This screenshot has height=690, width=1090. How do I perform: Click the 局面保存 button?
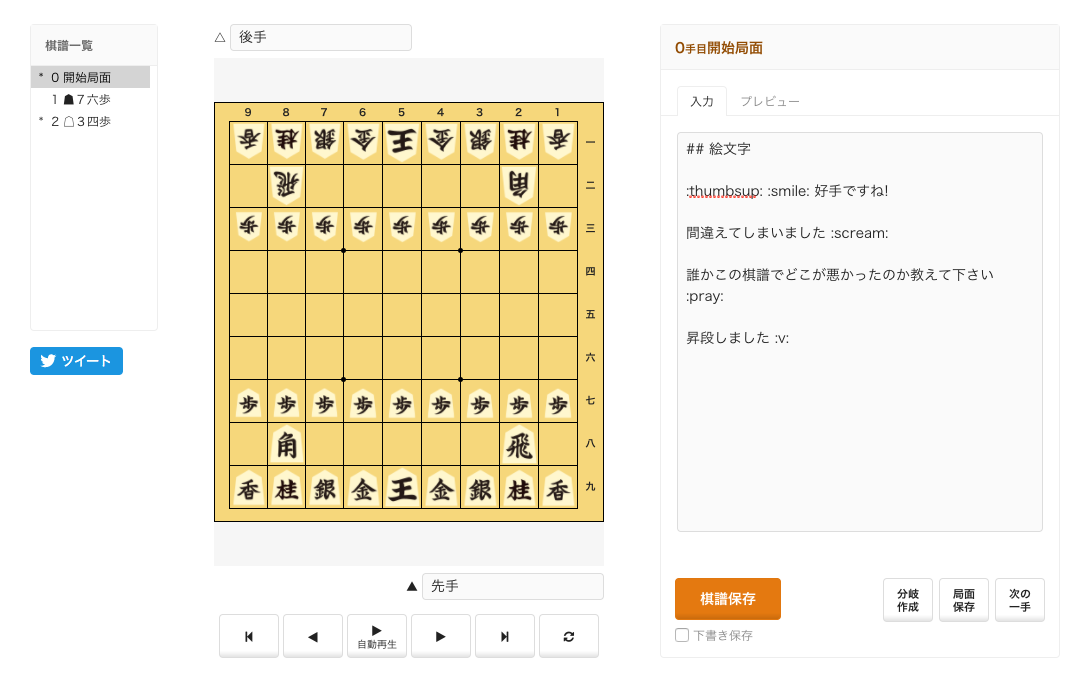(964, 600)
